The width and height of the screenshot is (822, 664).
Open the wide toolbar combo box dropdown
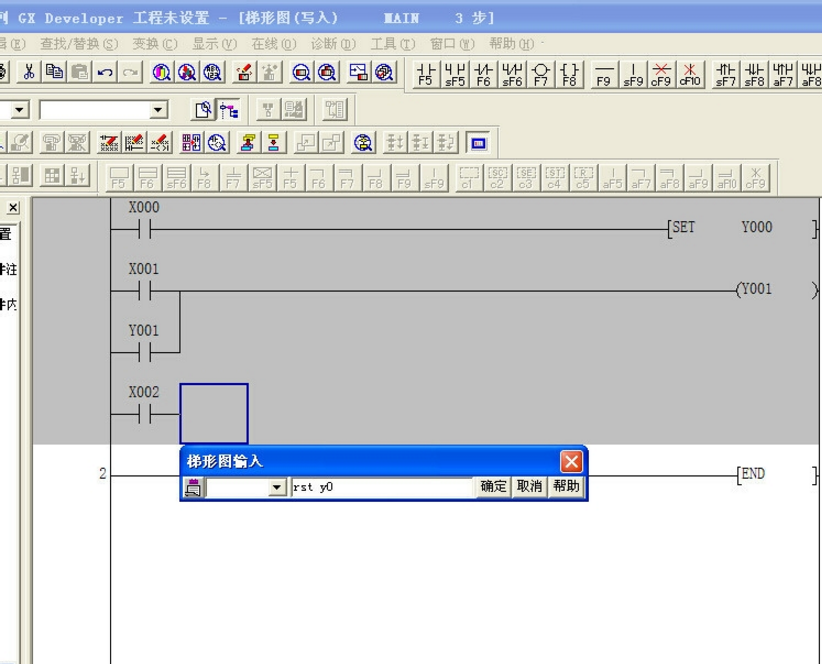(x=159, y=110)
